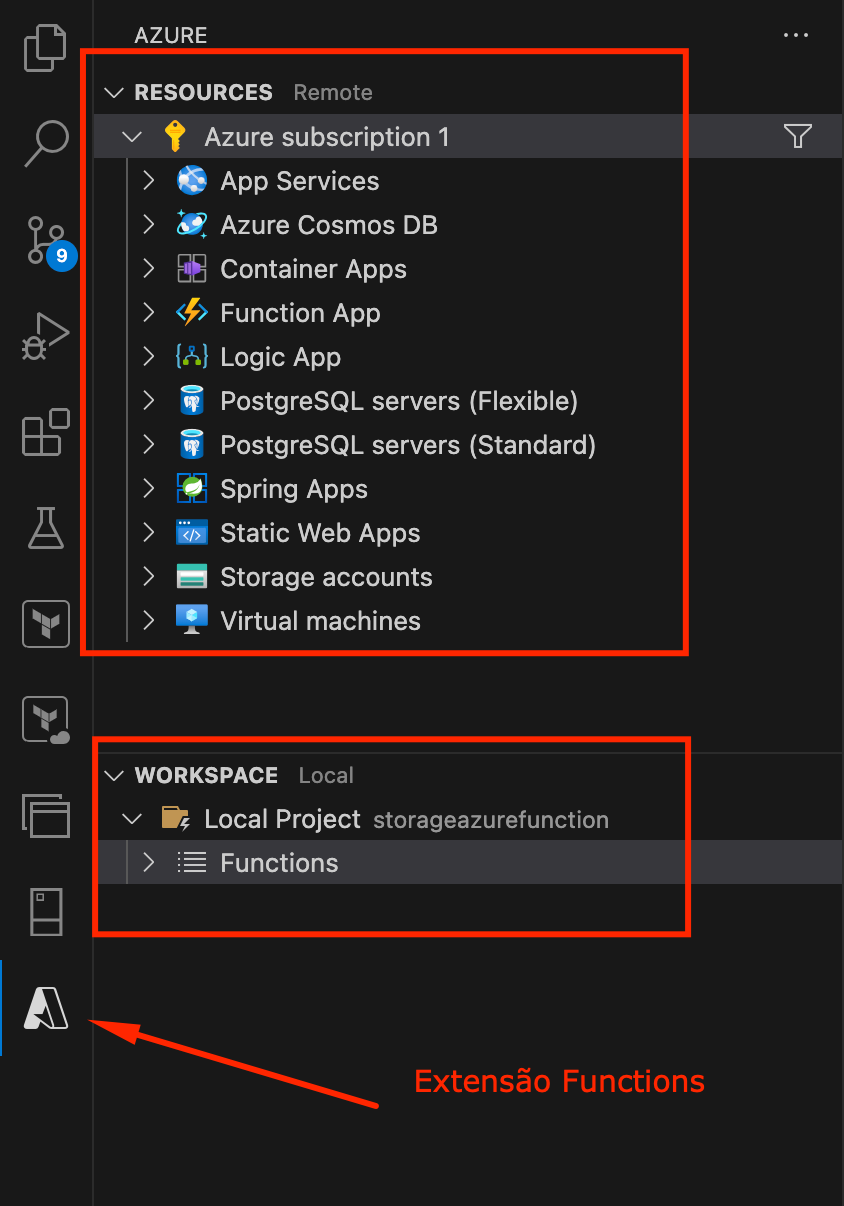The height and width of the screenshot is (1206, 844).
Task: Open the Terraform Cloud icon
Action: (x=46, y=720)
